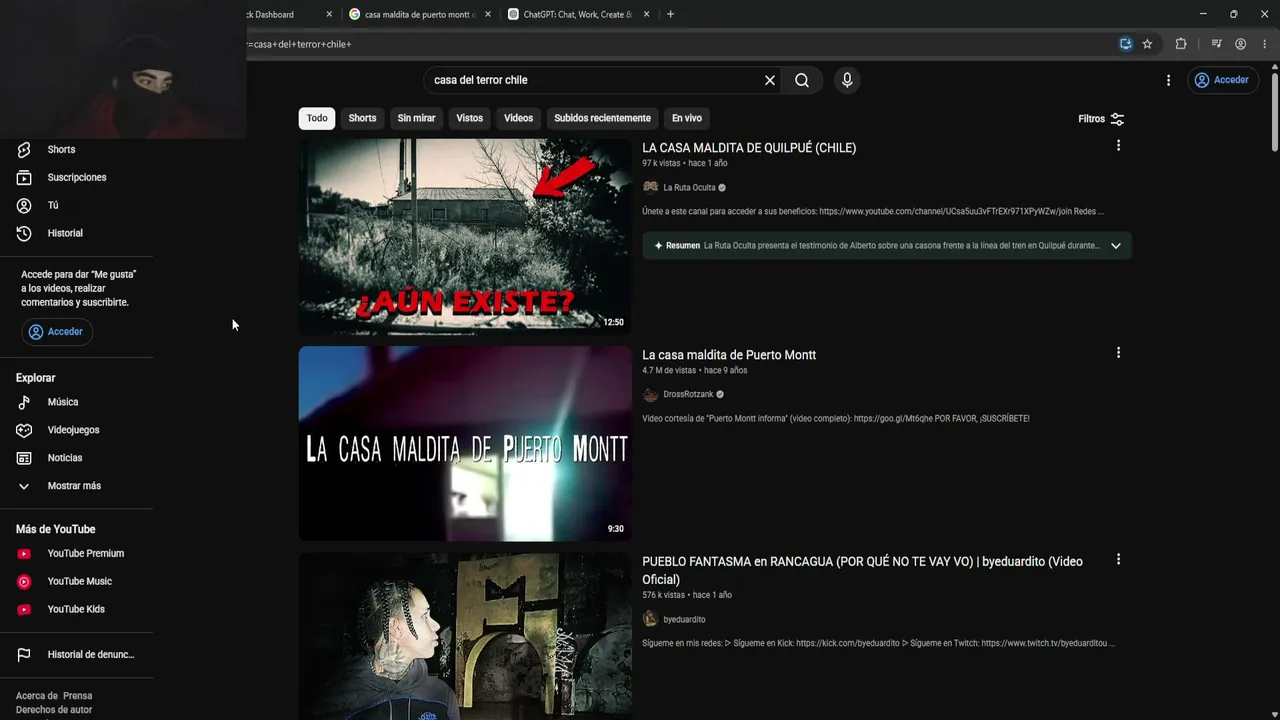Select the Shorts filter chip
Screen dimensions: 1280x720
pos(362,118)
